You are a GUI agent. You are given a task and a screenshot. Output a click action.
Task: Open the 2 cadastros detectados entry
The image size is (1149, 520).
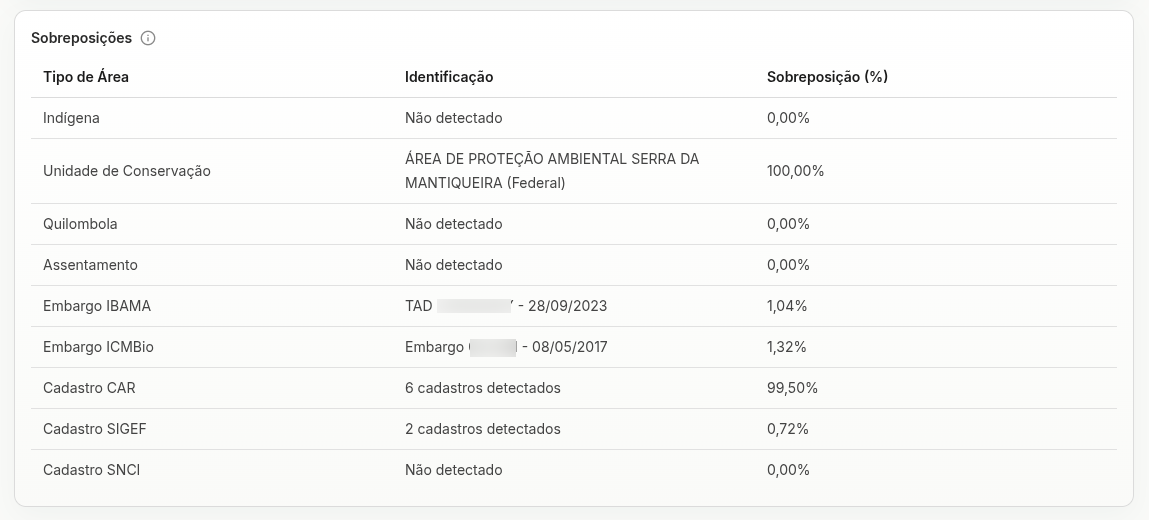click(x=483, y=428)
